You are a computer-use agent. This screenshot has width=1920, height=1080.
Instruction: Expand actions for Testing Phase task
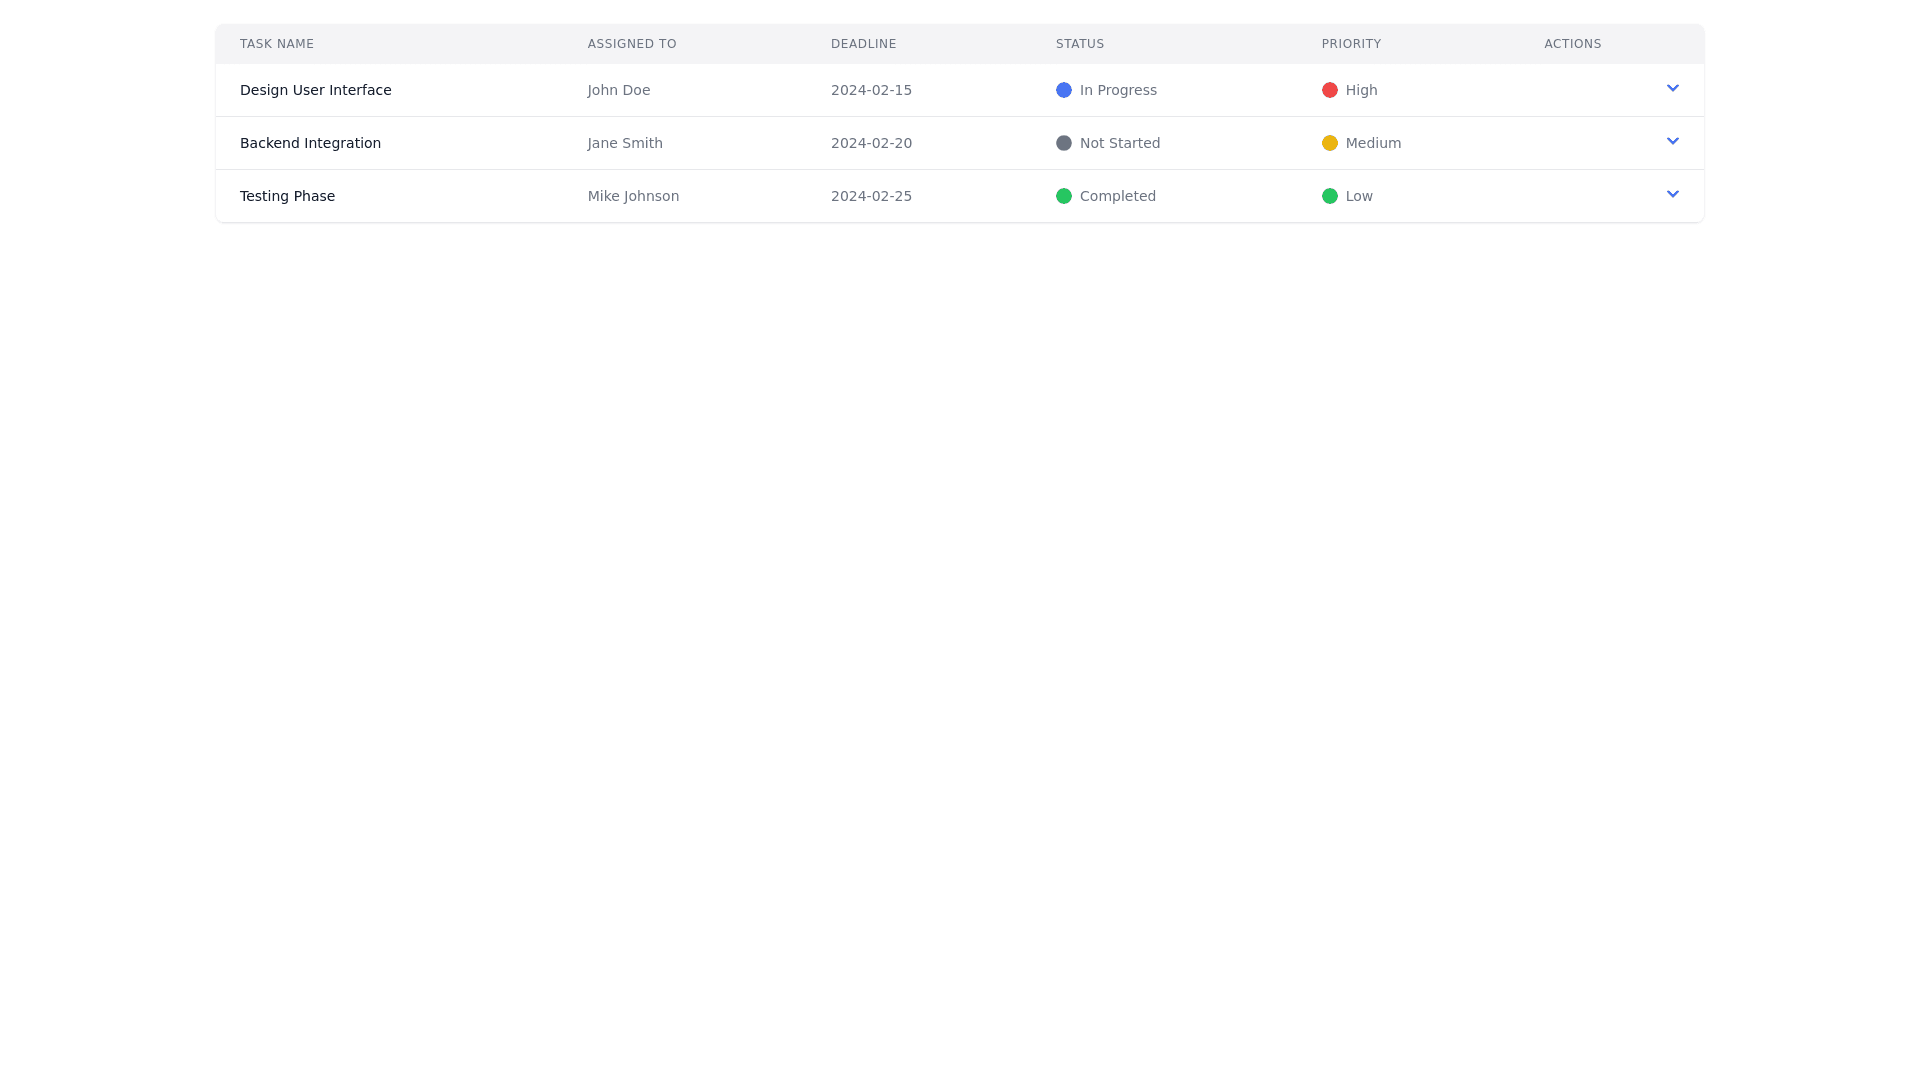click(x=1673, y=194)
